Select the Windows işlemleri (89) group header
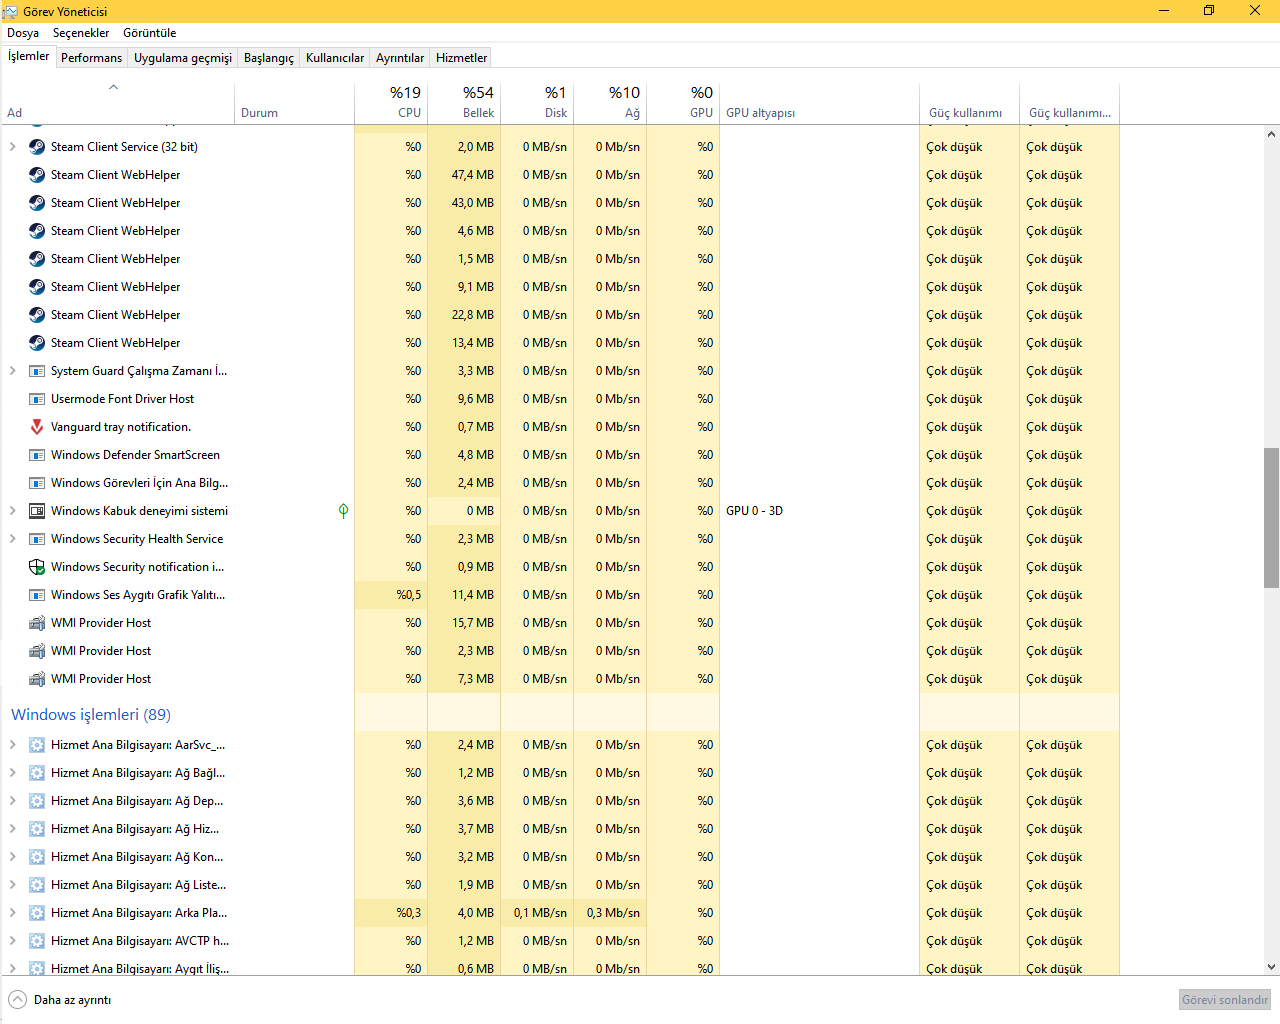 [91, 714]
